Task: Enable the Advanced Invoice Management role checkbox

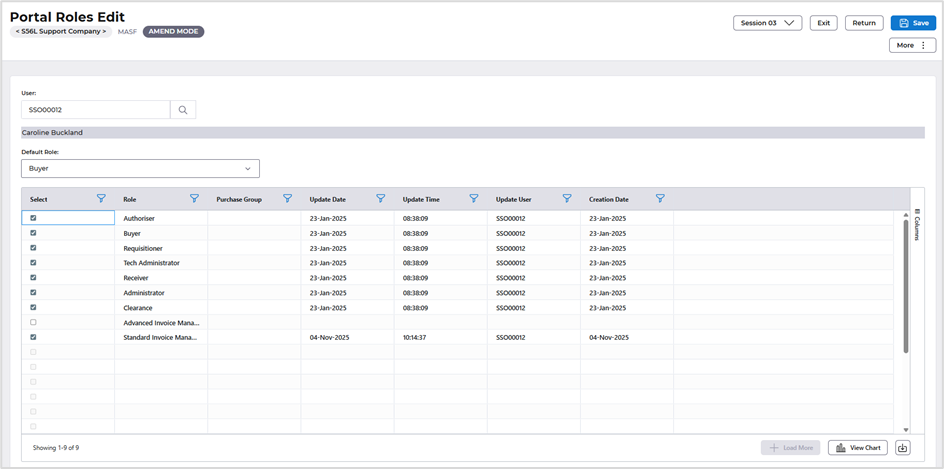Action: 33,323
